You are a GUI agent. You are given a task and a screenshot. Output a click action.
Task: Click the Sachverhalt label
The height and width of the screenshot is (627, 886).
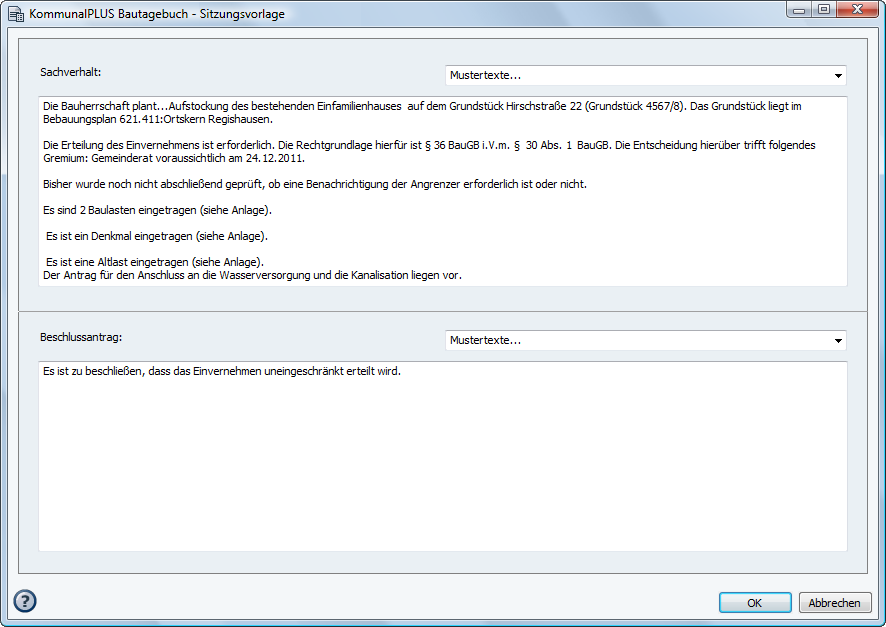[71, 73]
